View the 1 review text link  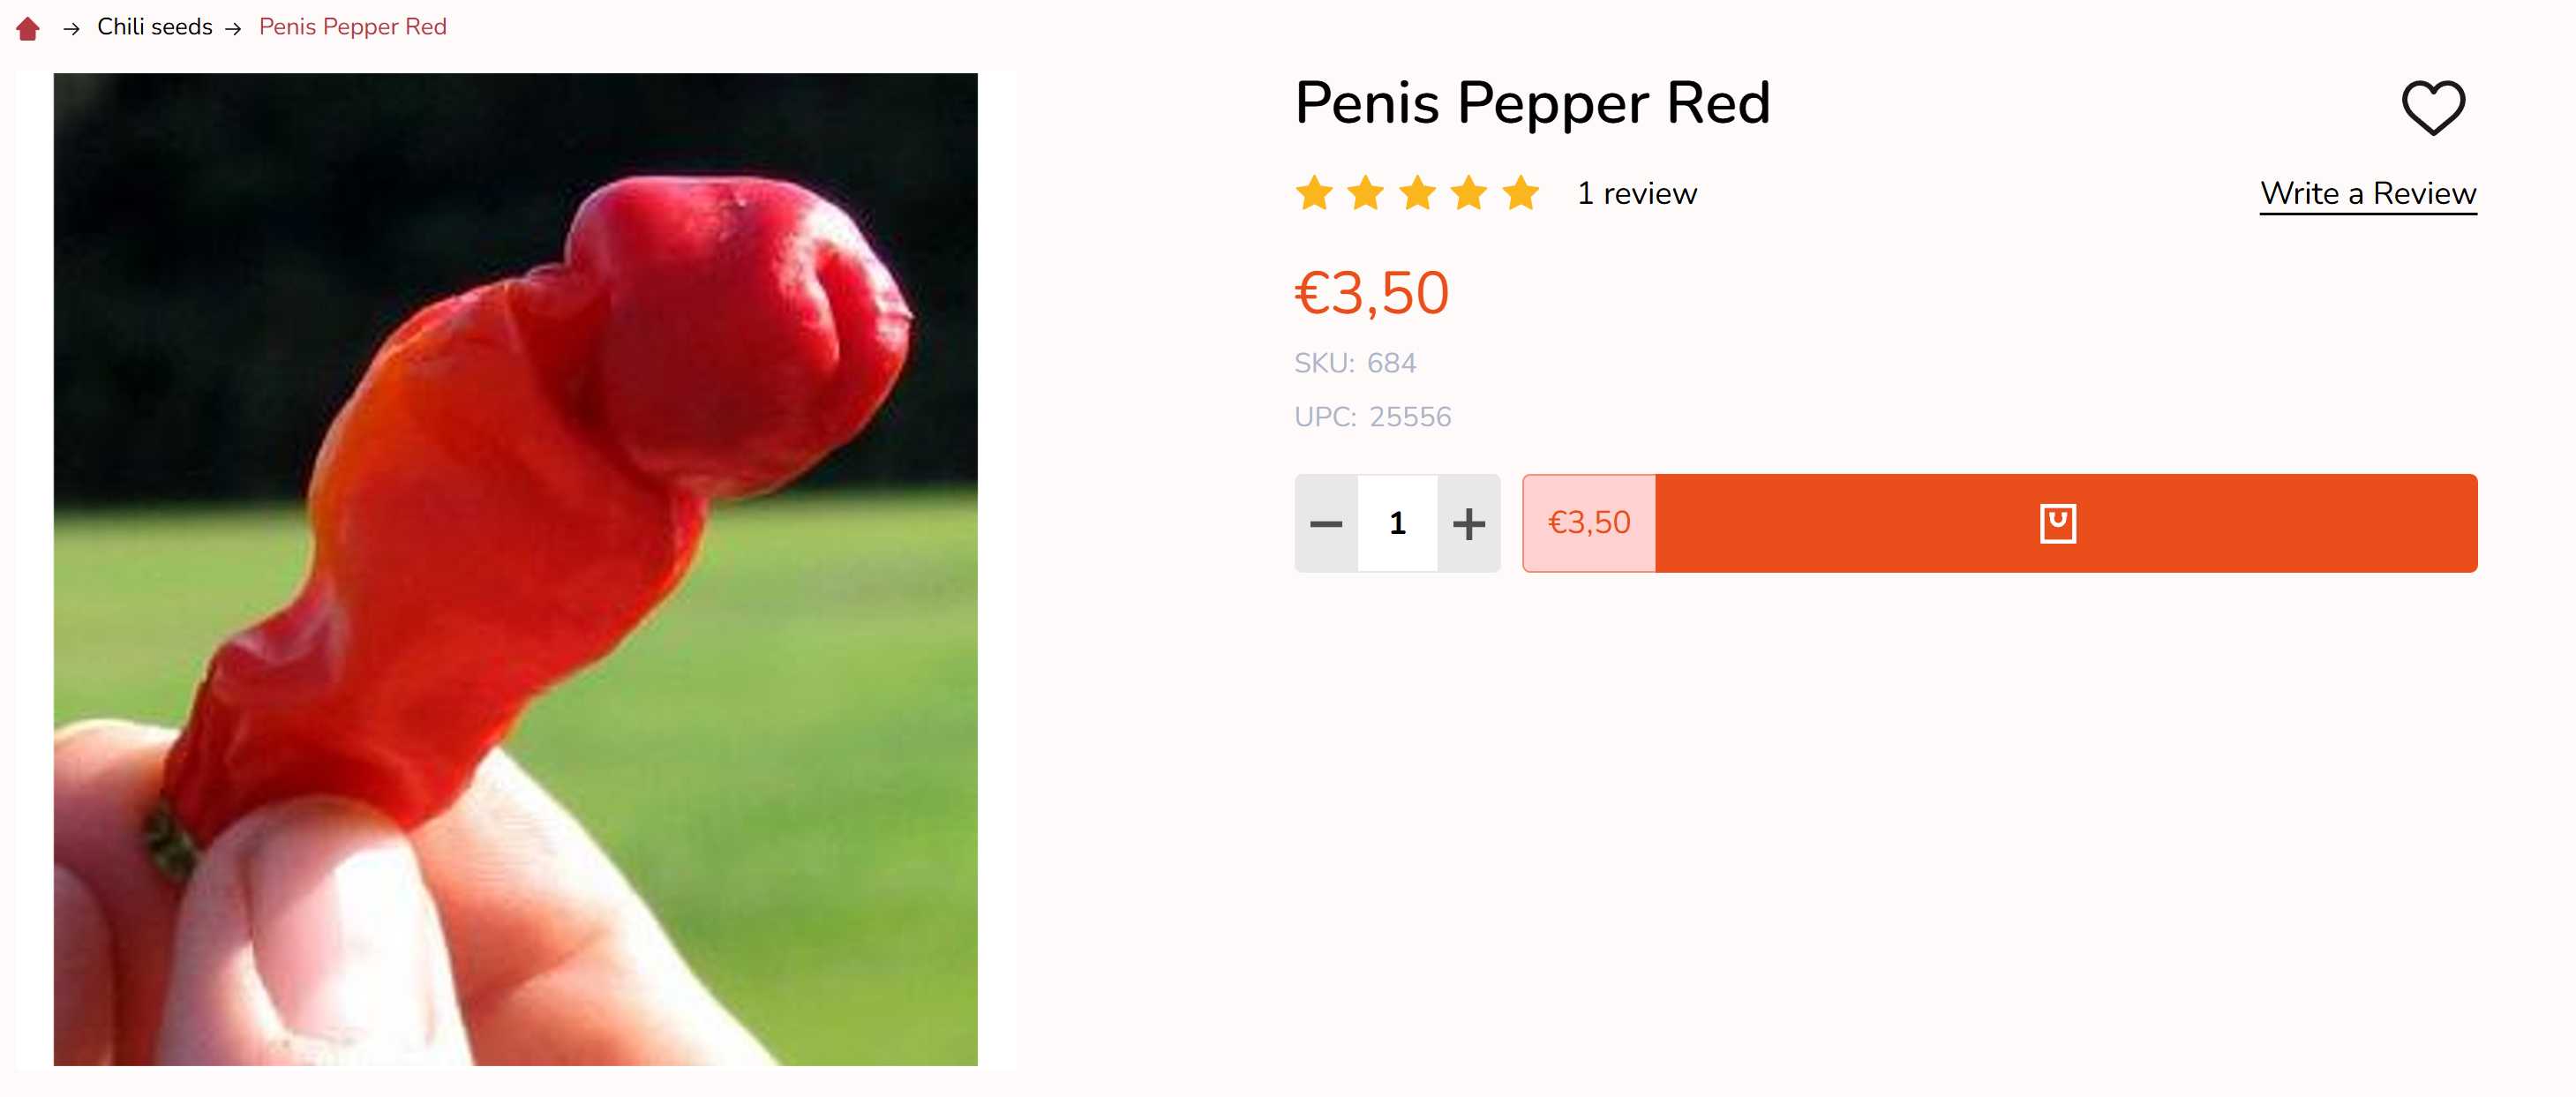click(x=1637, y=194)
